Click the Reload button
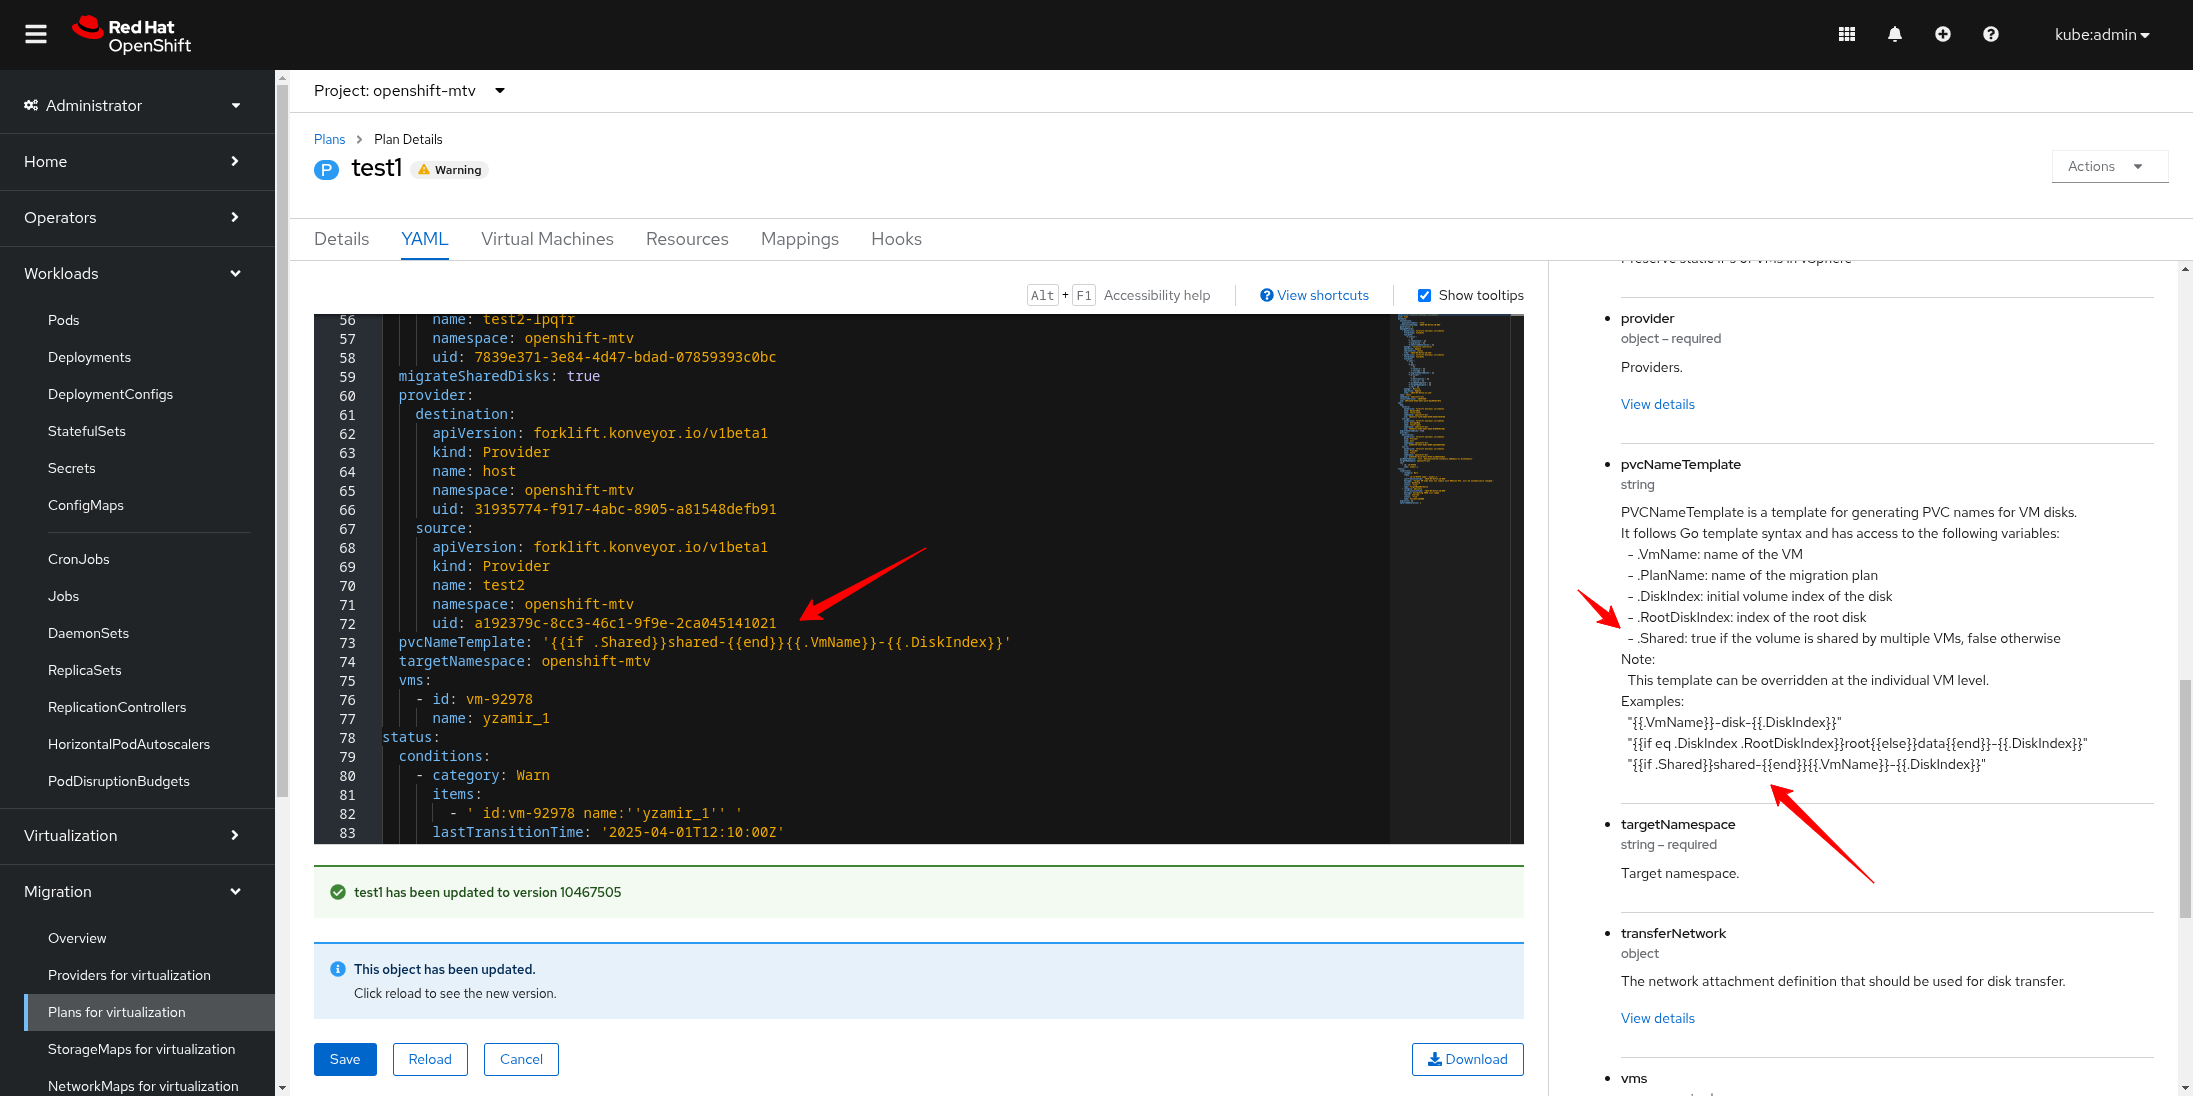This screenshot has width=2193, height=1096. click(x=430, y=1059)
